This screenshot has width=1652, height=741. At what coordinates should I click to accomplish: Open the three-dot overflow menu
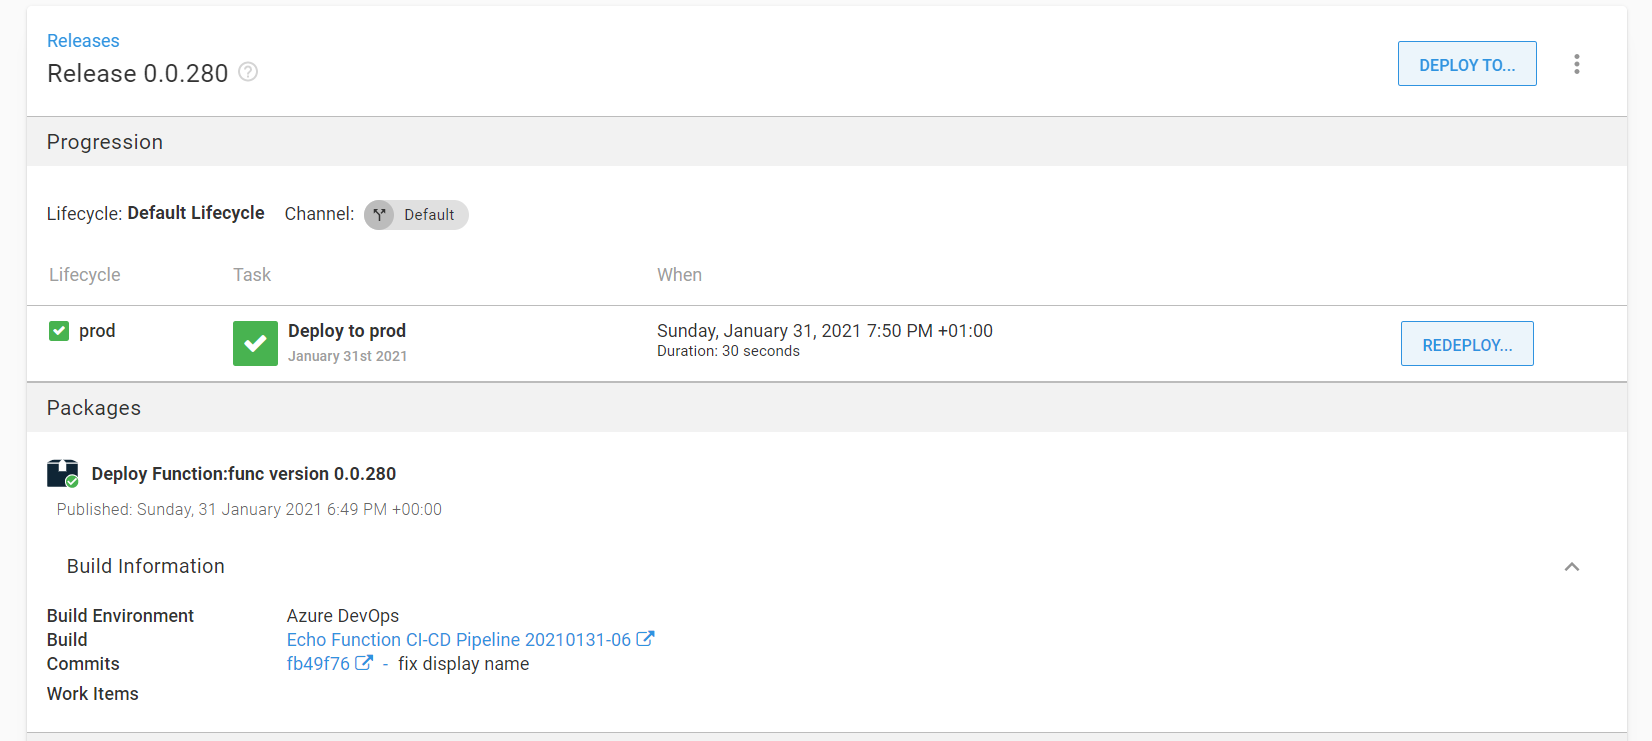pyautogui.click(x=1576, y=64)
